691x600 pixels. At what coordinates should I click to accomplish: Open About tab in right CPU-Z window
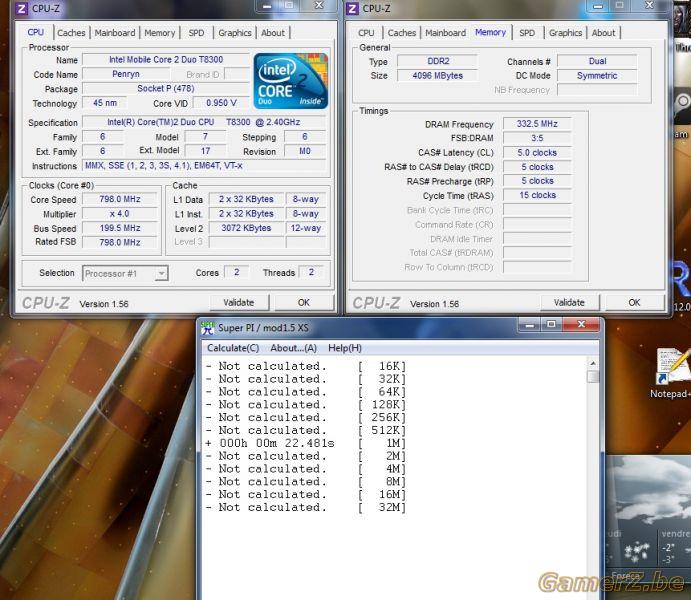(x=603, y=33)
